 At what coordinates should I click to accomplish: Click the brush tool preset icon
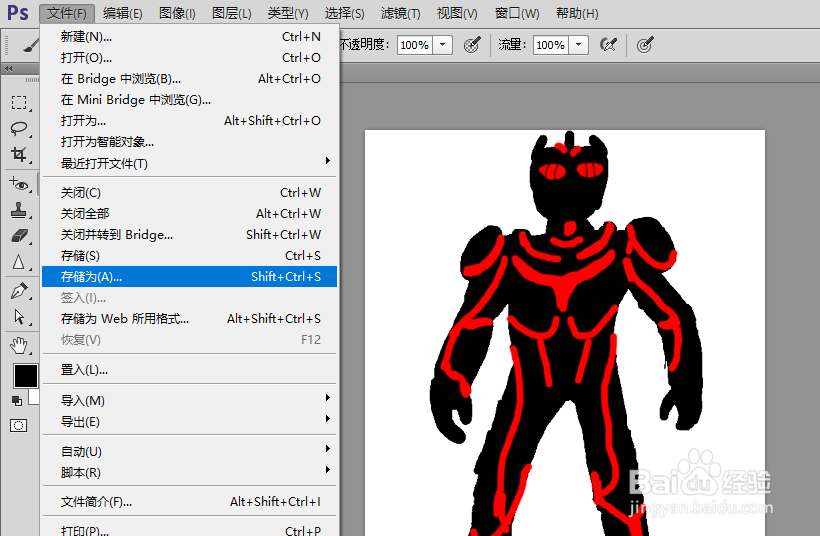[30, 45]
